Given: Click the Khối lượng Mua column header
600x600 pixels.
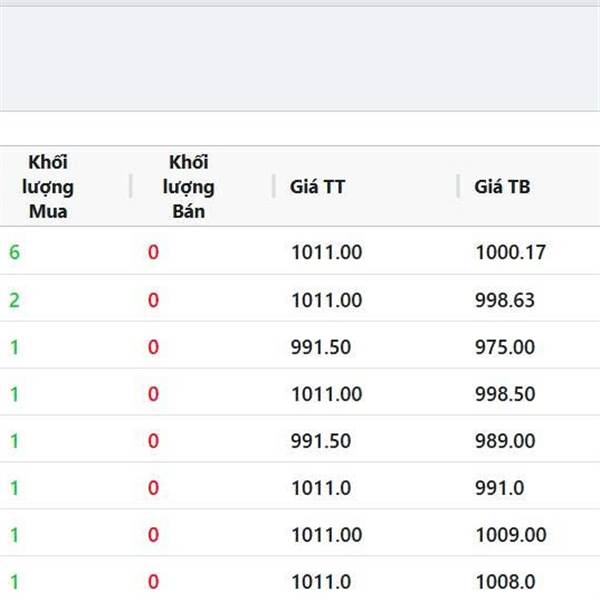Looking at the screenshot, I should tap(50, 186).
